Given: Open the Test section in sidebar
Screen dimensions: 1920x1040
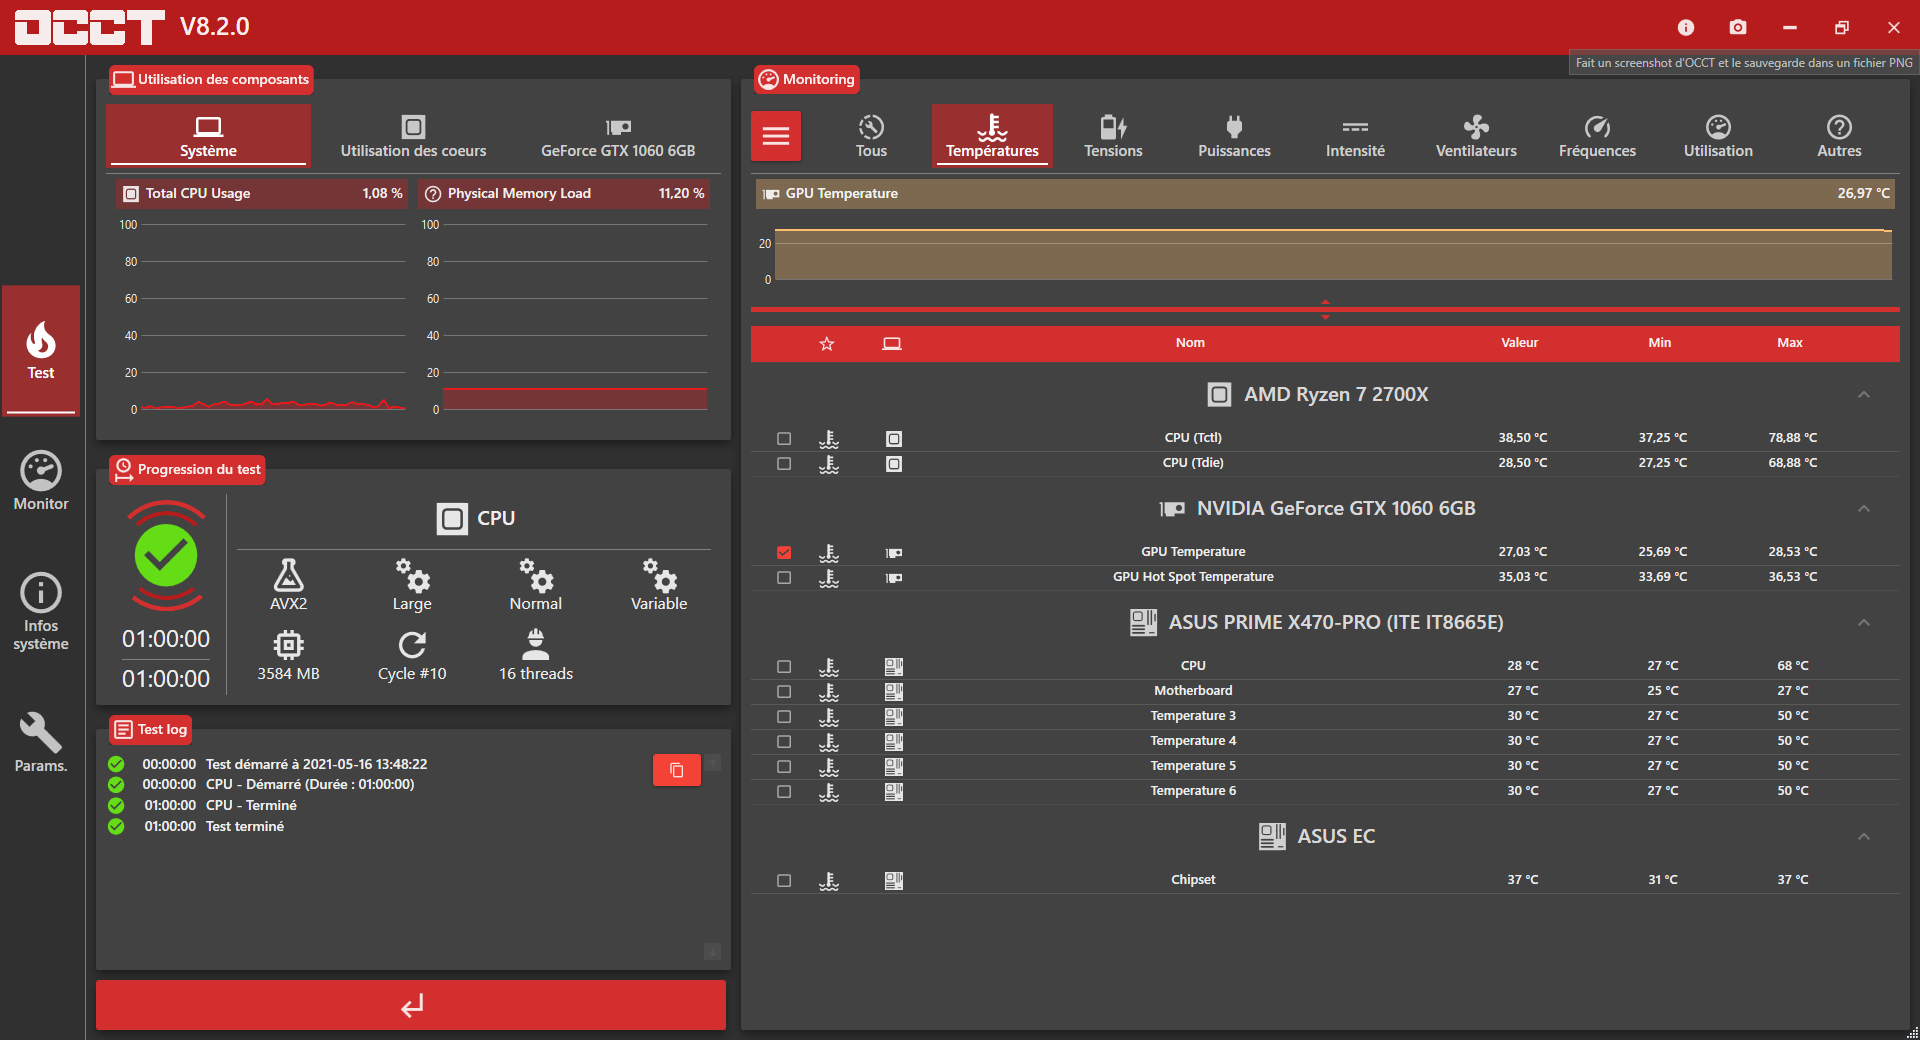Looking at the screenshot, I should (41, 350).
